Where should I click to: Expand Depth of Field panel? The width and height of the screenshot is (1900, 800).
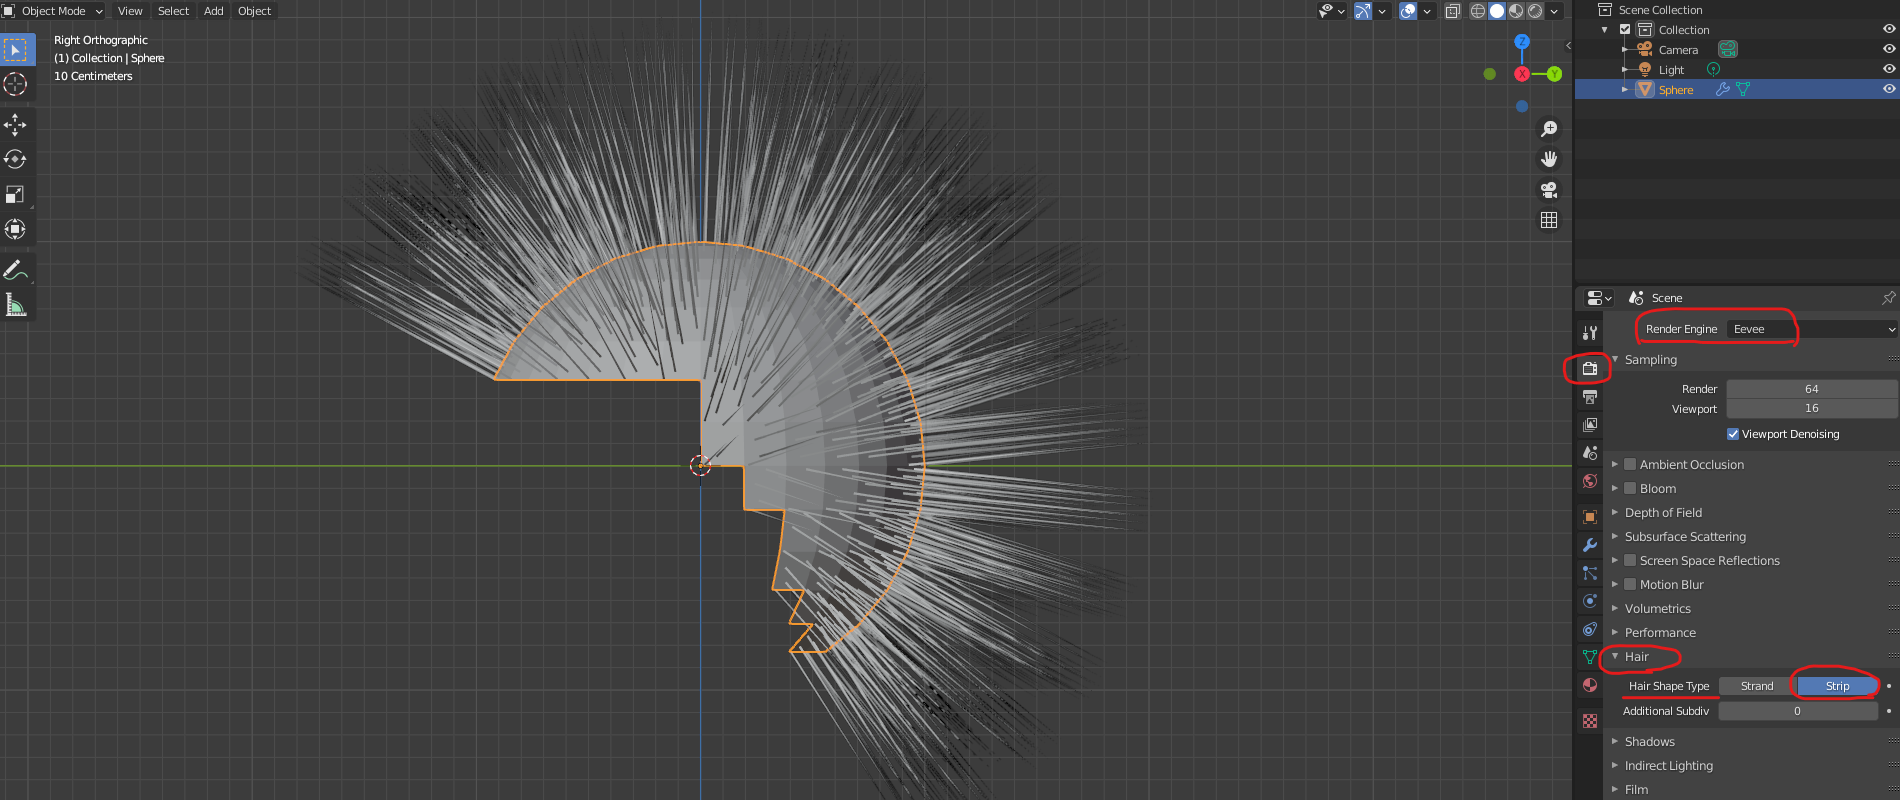[x=1615, y=512]
